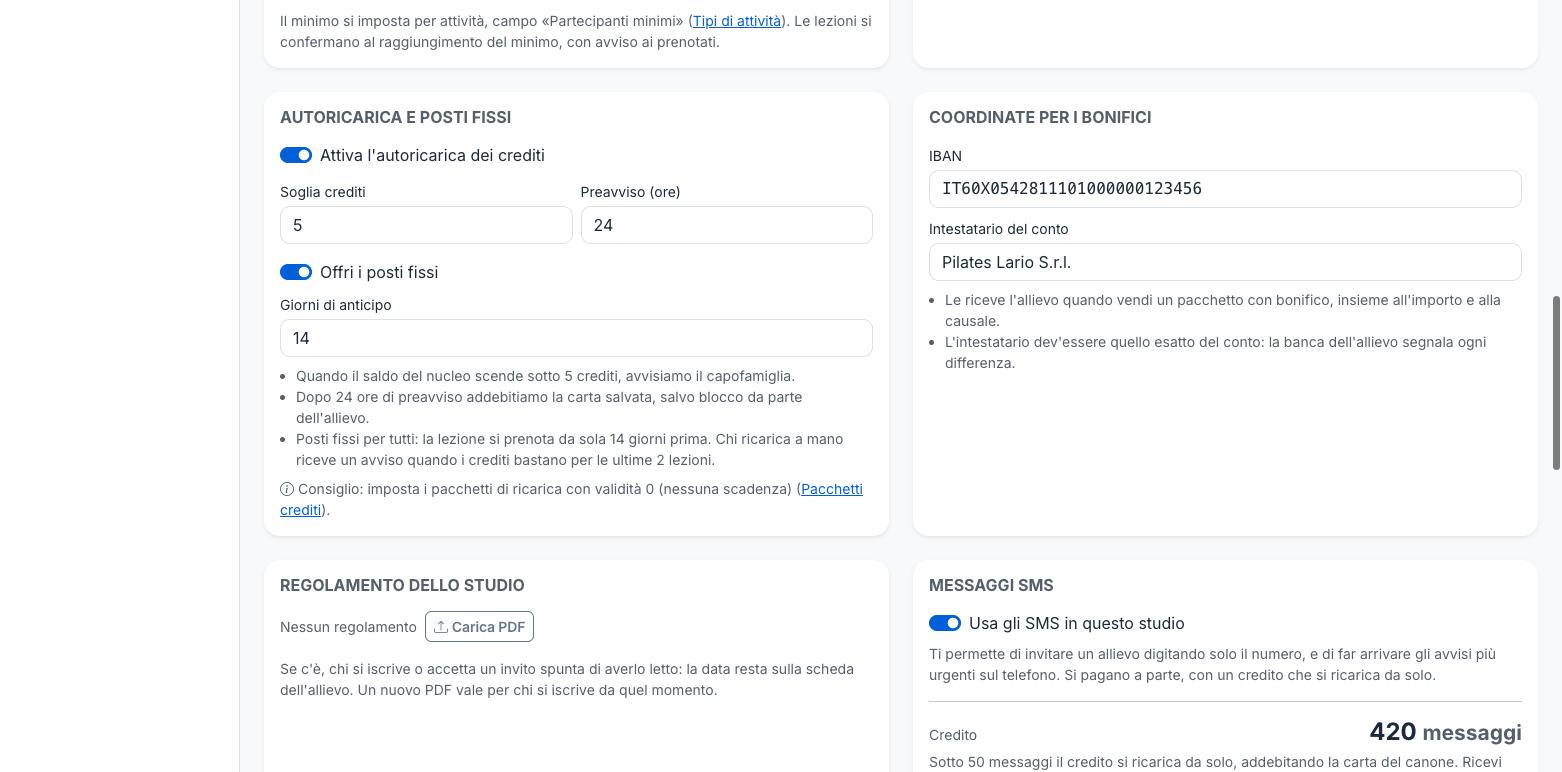Toggle the Usa gli SMS switch

coord(945,623)
